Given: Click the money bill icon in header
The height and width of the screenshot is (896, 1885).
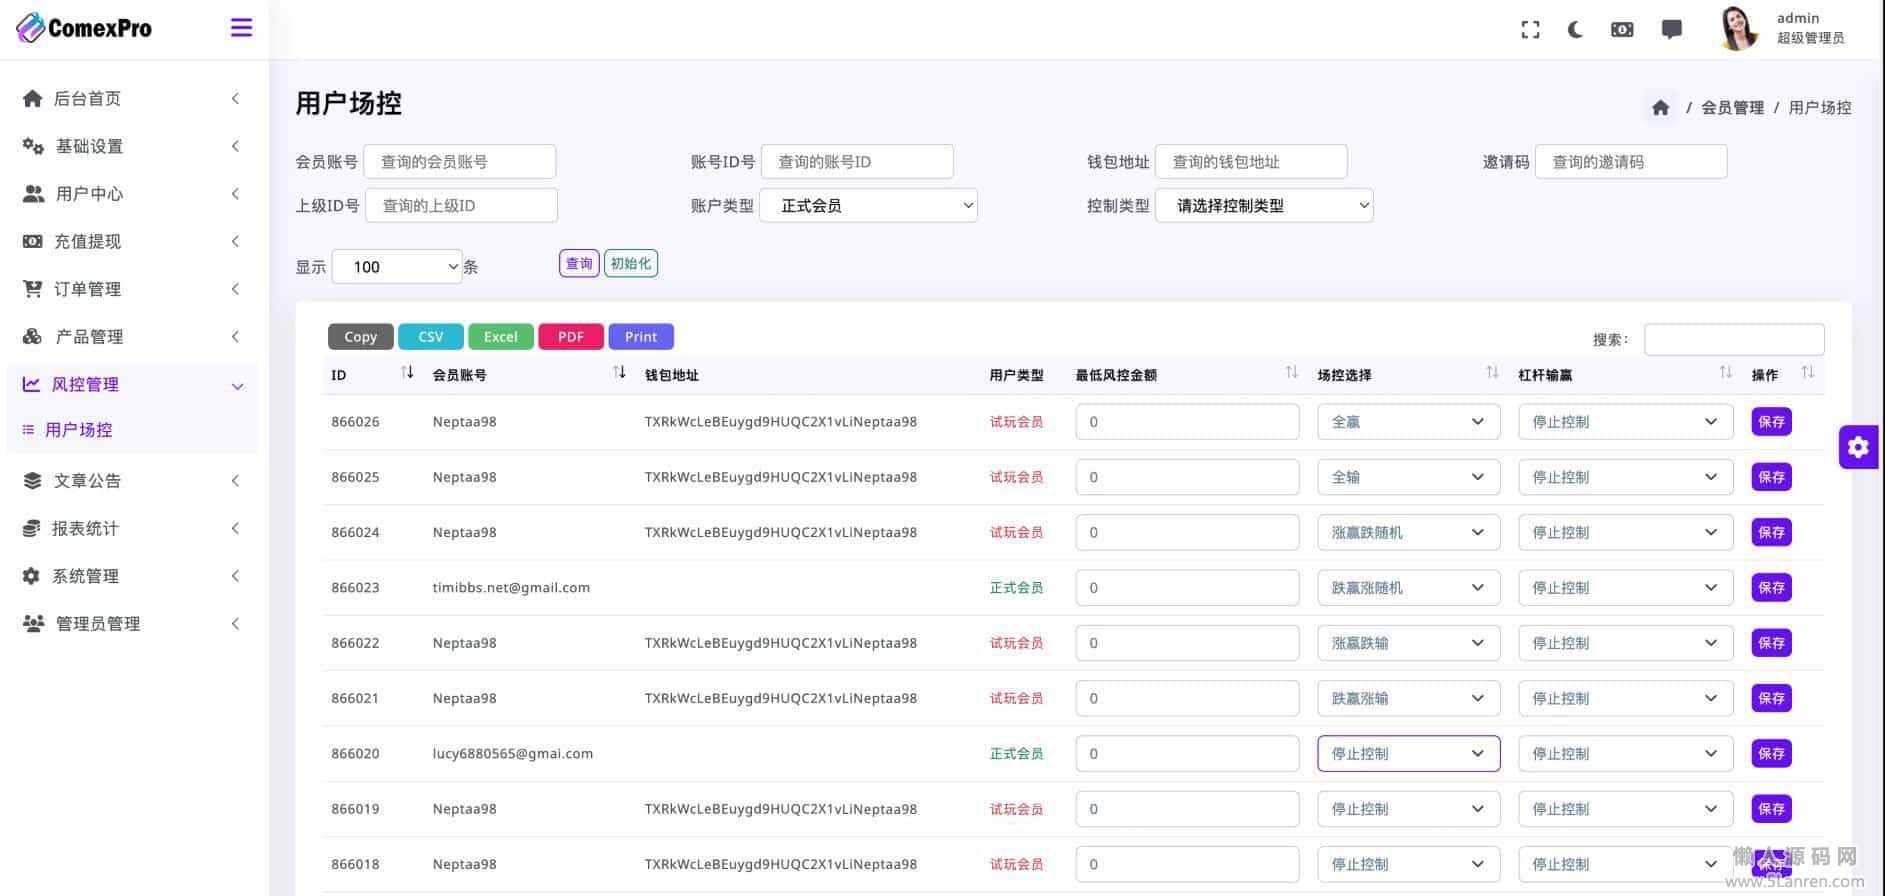Looking at the screenshot, I should click(1622, 30).
